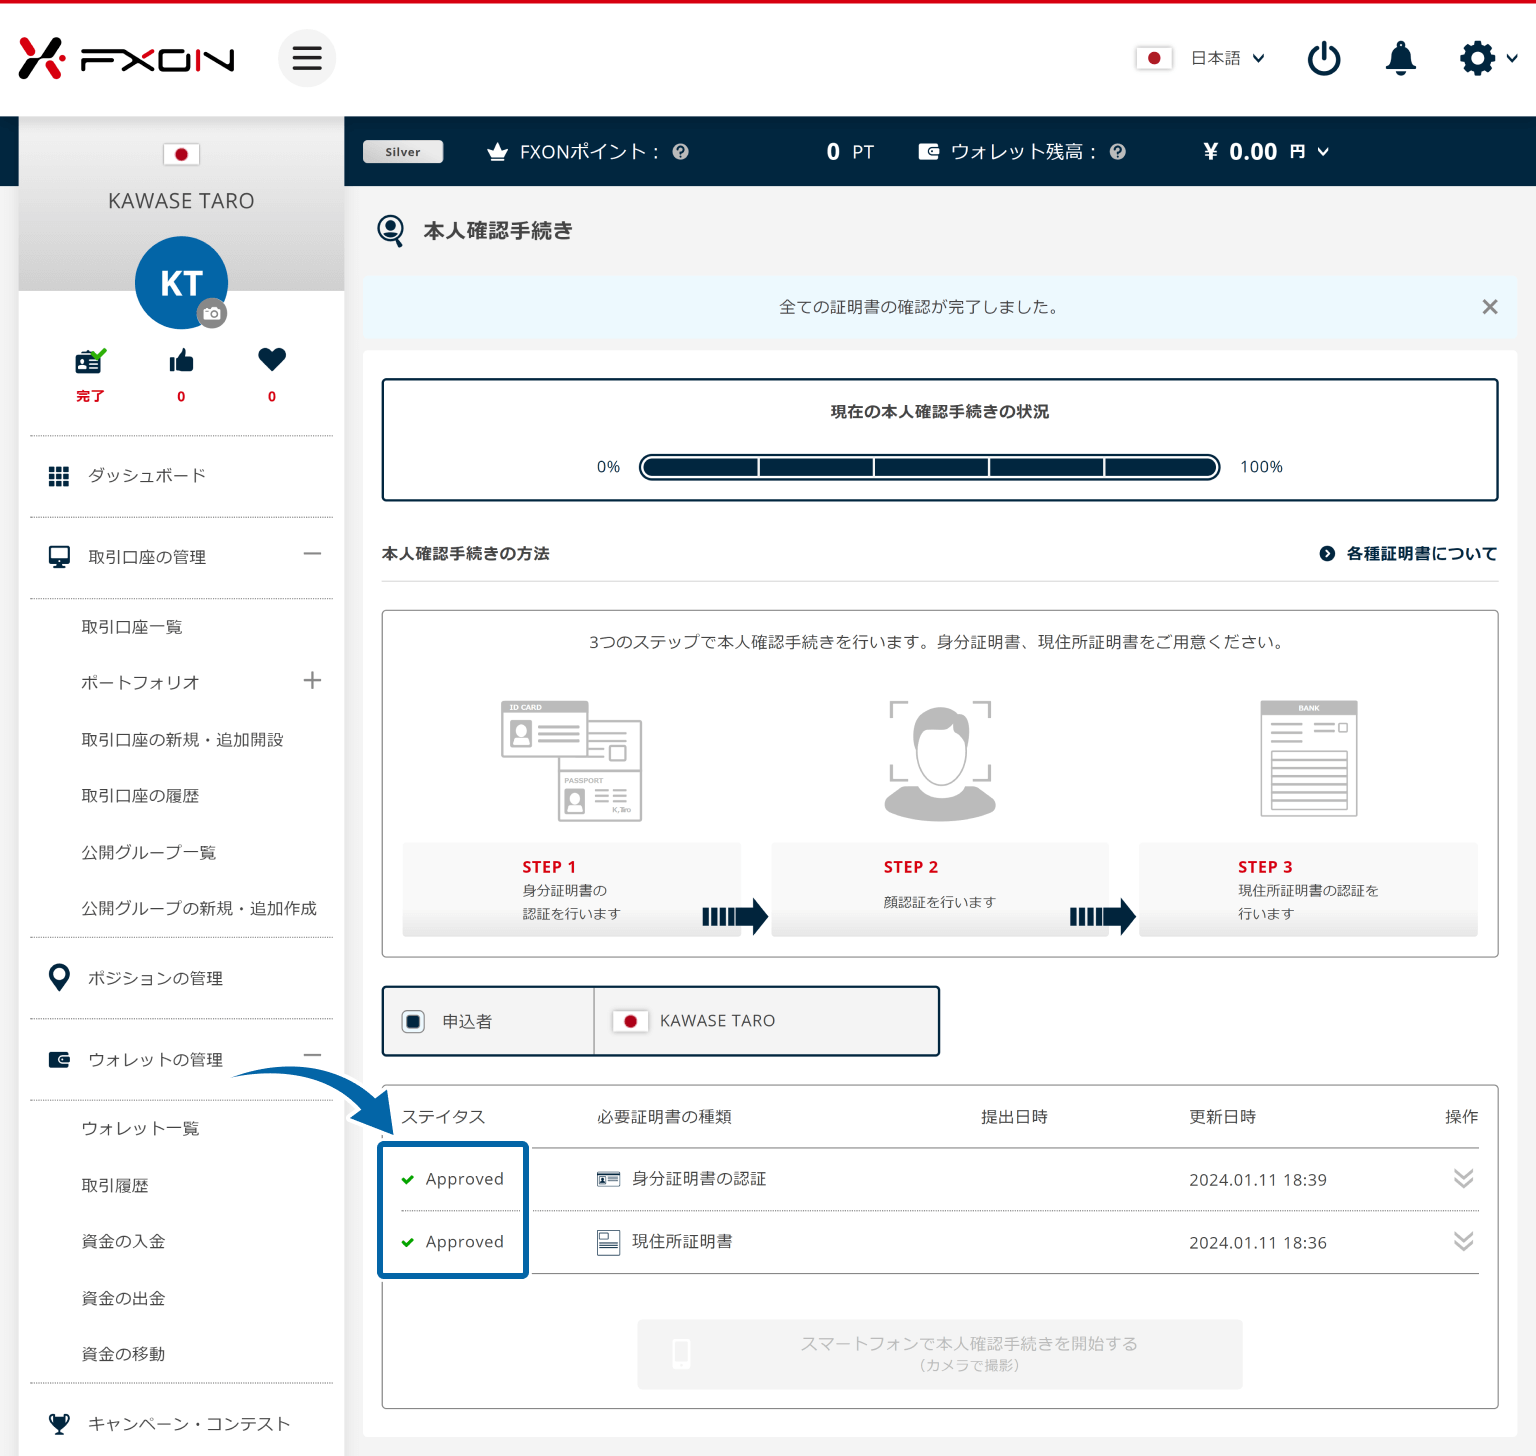1536x1456 pixels.
Task: Click スマートフォンで本人確認手続きを開始する button
Action: (x=940, y=1354)
